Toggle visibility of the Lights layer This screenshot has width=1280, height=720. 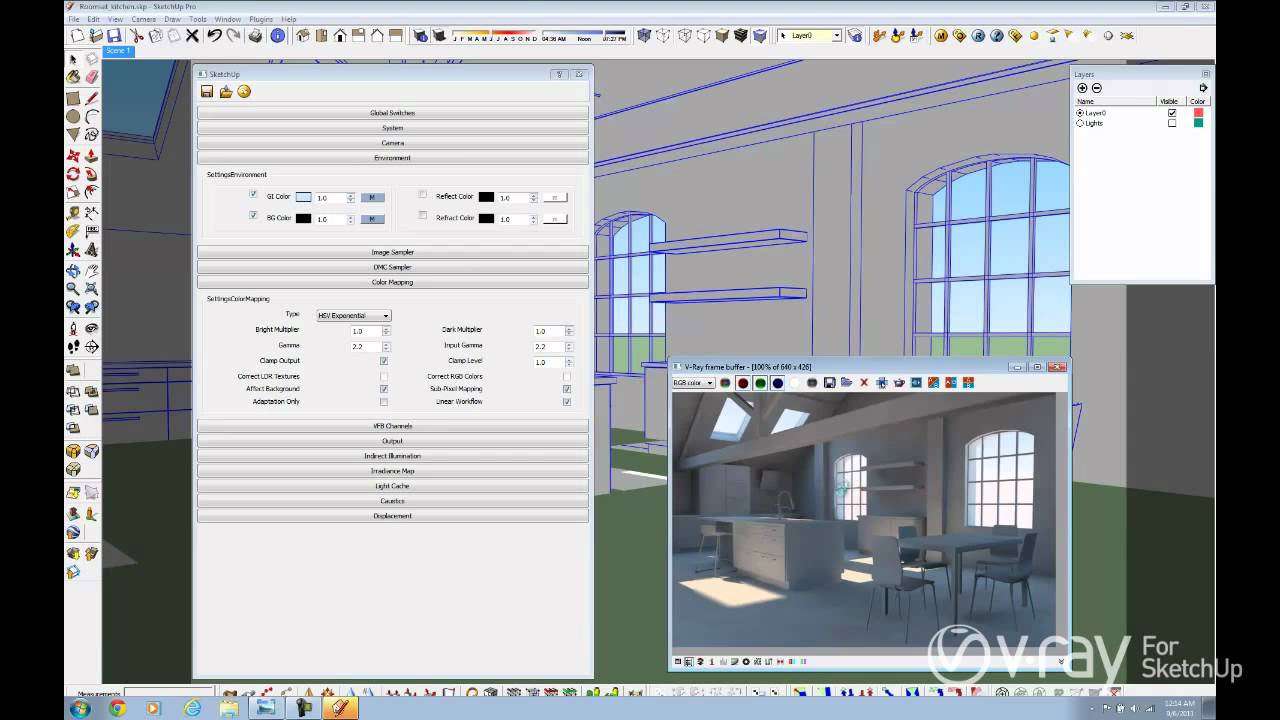[1172, 123]
